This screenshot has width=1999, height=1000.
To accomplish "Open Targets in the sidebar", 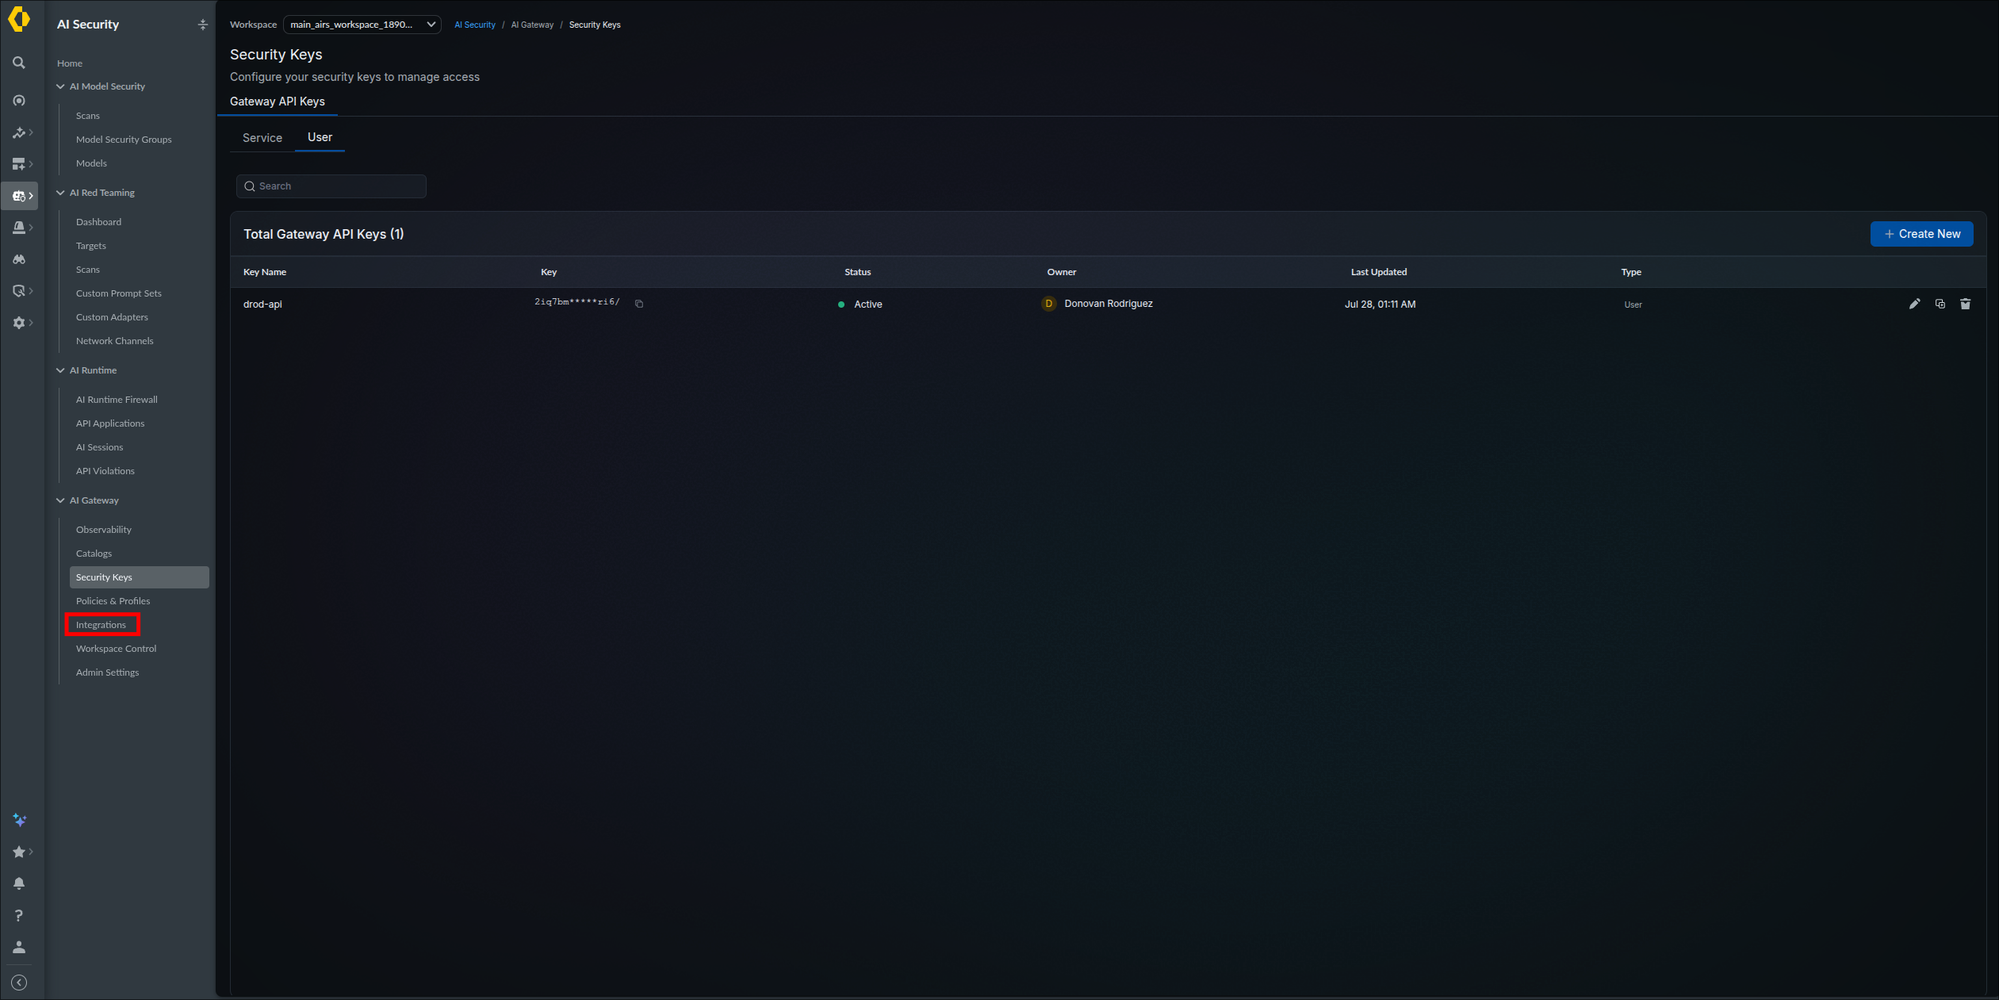I will [x=91, y=246].
